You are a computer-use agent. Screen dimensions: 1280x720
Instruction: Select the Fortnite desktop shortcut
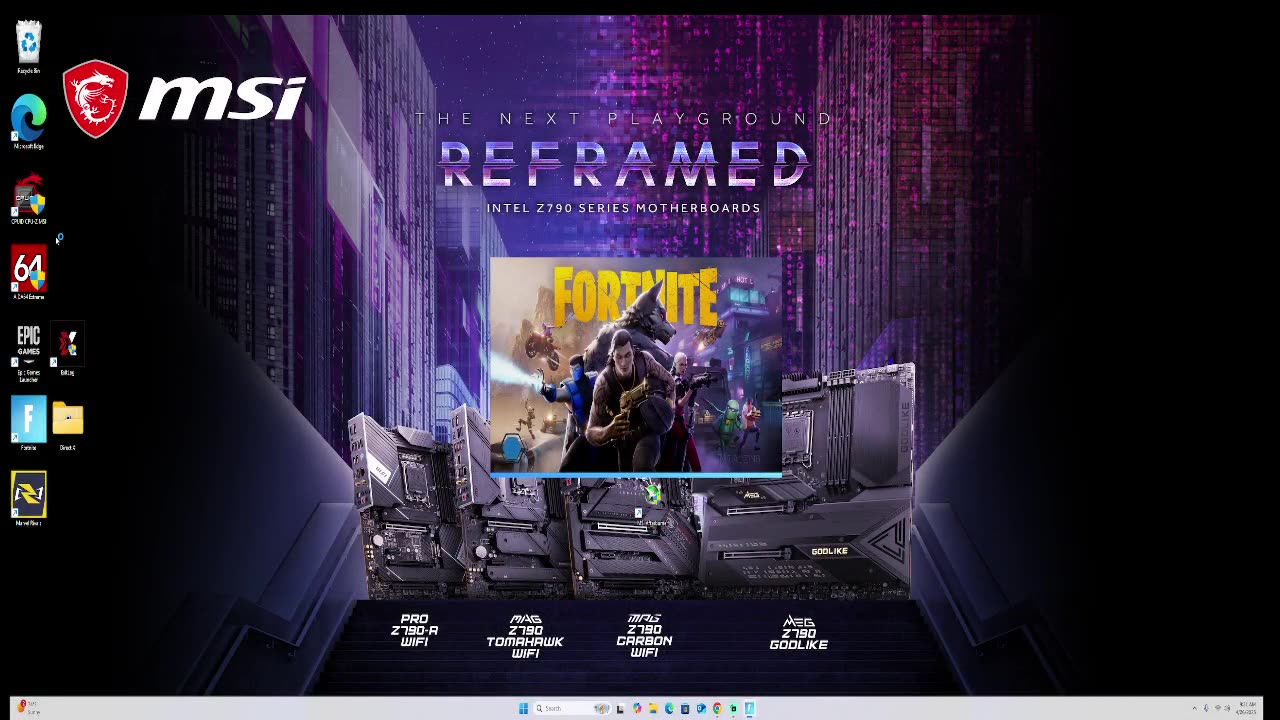coord(29,424)
